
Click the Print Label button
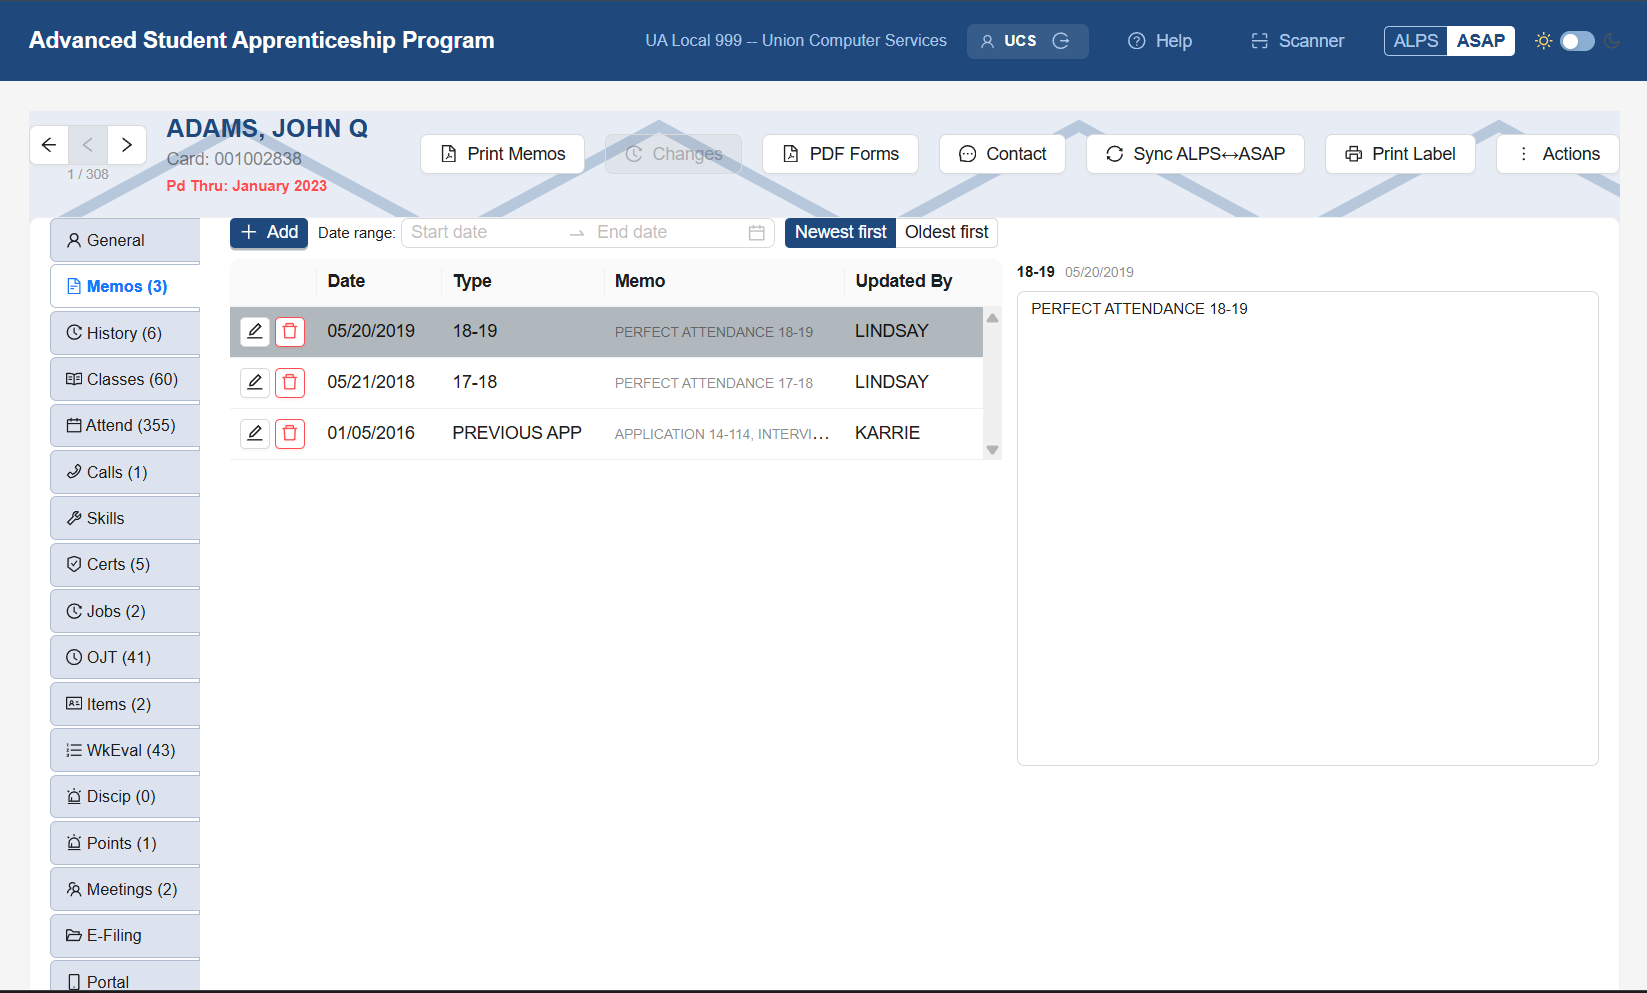(1400, 154)
